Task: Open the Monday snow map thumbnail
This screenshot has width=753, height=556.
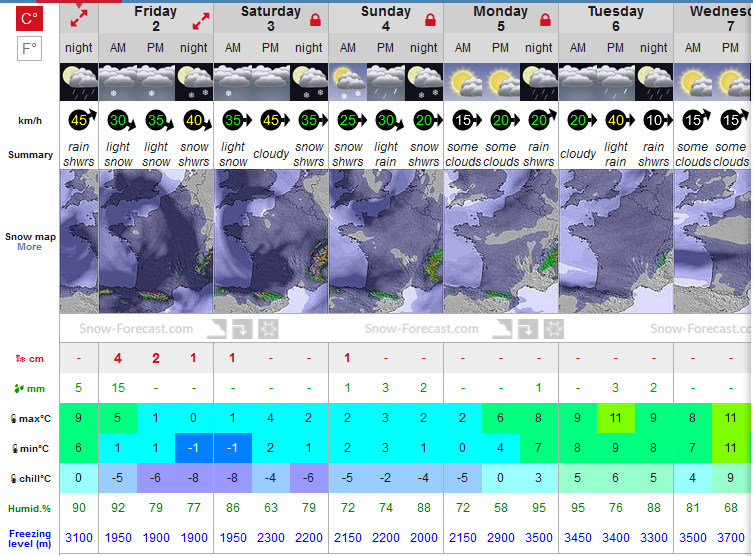Action: click(x=501, y=242)
